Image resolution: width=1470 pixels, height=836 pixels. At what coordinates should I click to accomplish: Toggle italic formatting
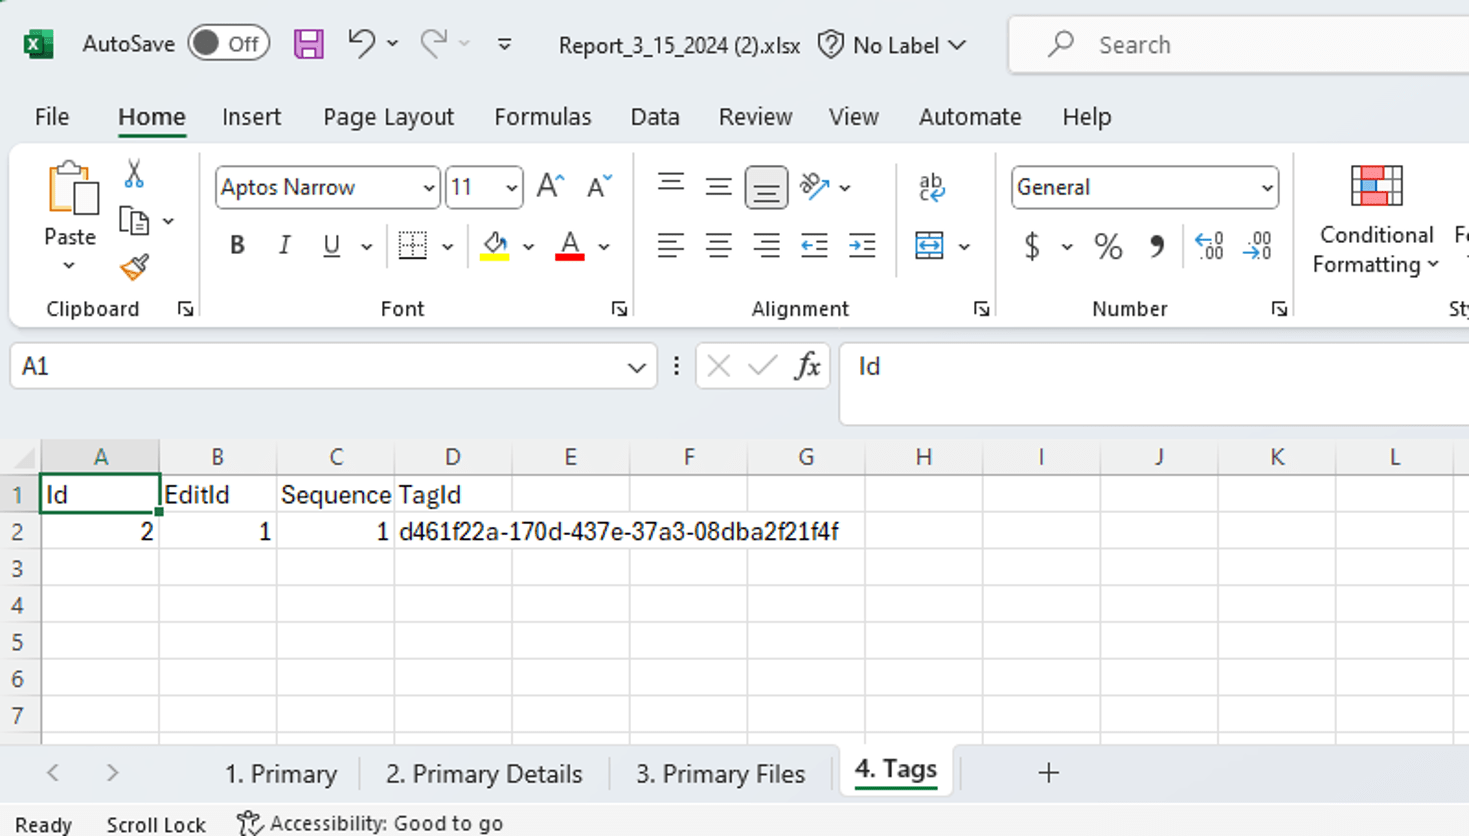[285, 246]
